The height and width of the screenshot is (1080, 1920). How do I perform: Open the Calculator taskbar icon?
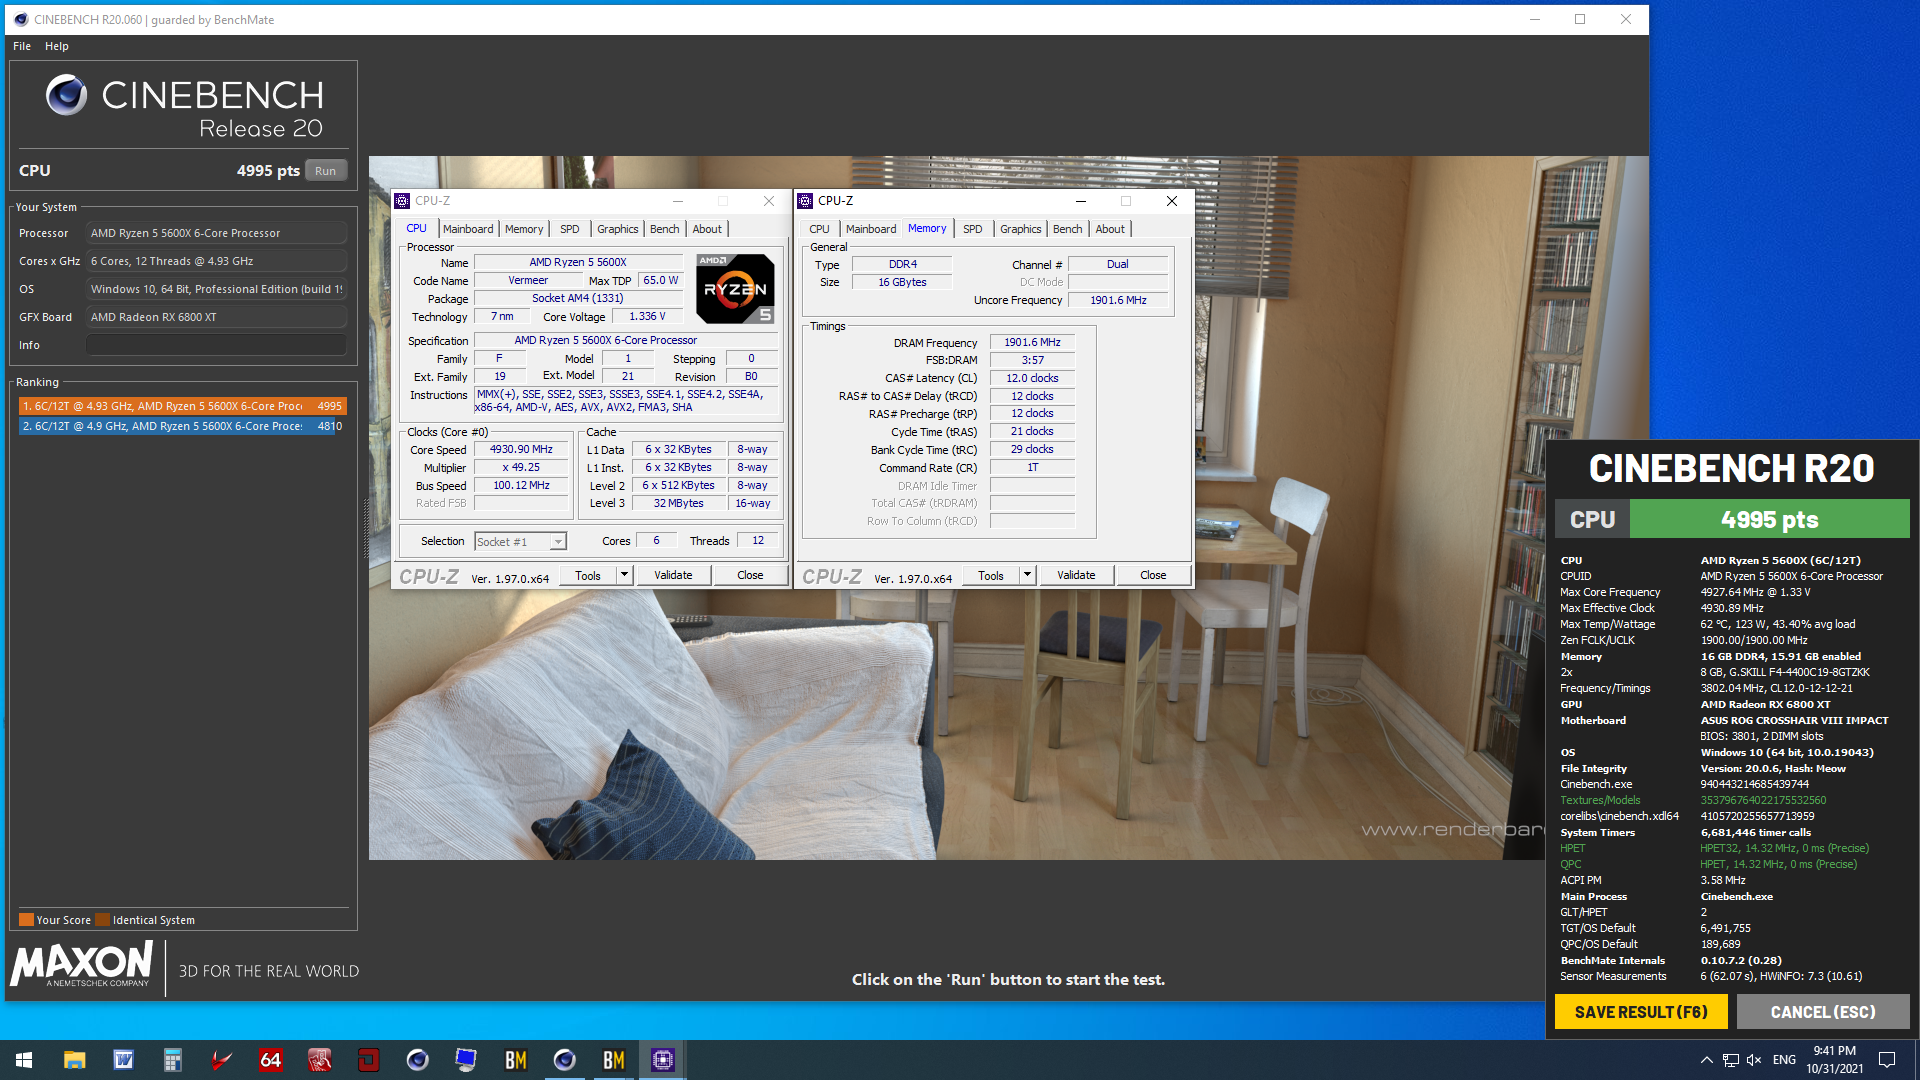[172, 1060]
